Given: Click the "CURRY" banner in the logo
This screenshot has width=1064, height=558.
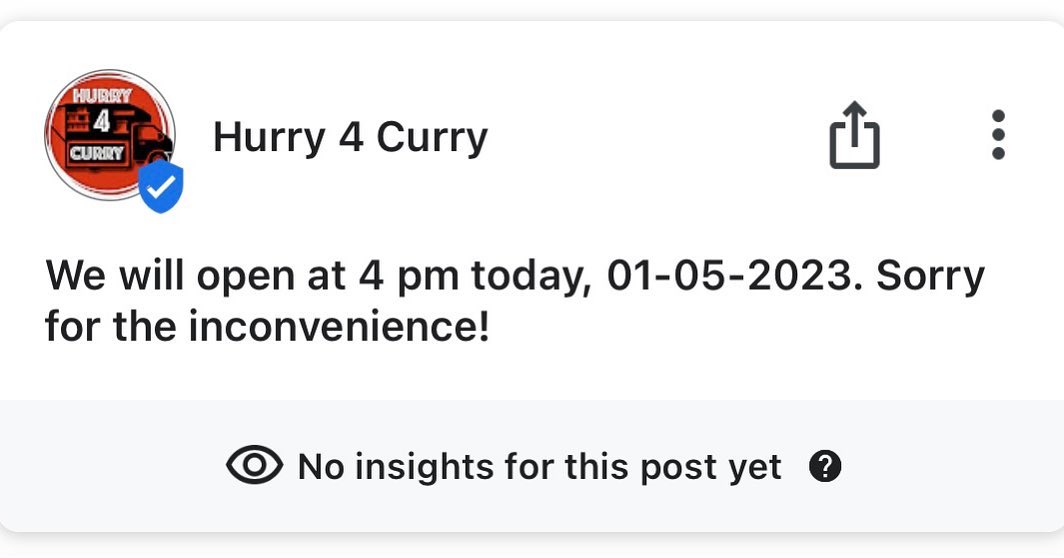Looking at the screenshot, I should click(x=97, y=155).
